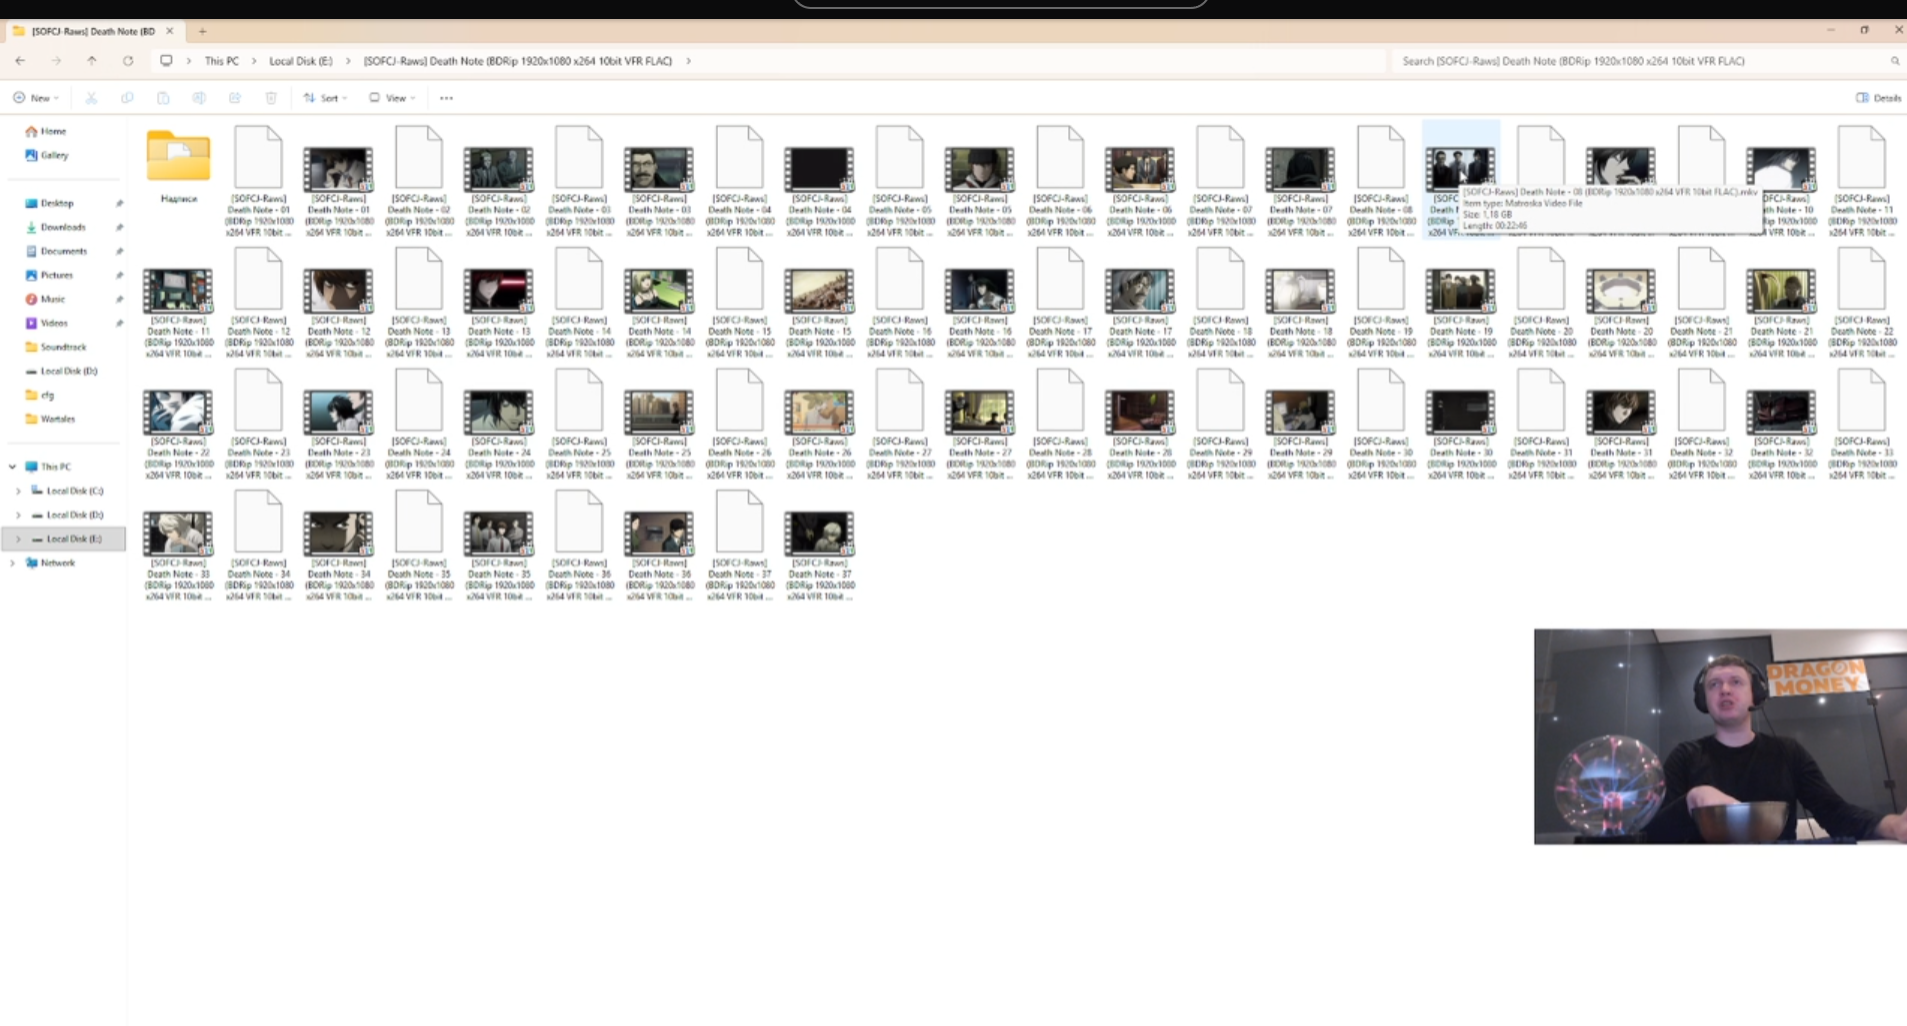Open the chevron after Local Disk (E:) breadcrumb
This screenshot has height=1026, width=1907.
(348, 61)
